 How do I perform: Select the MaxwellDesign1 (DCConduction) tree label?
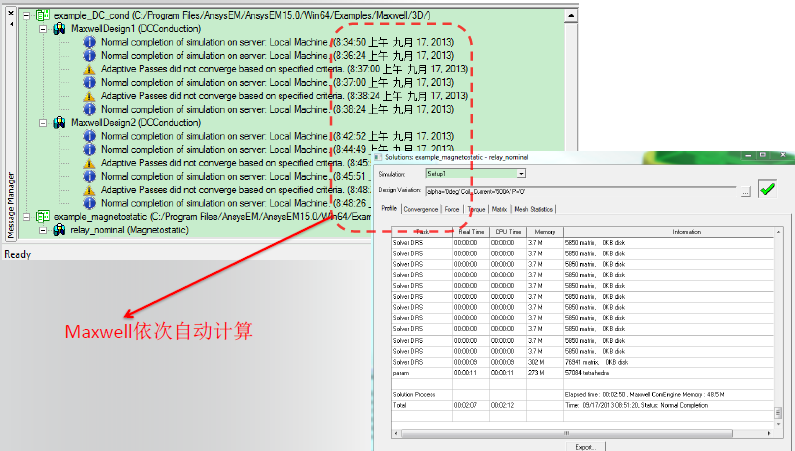coord(136,29)
